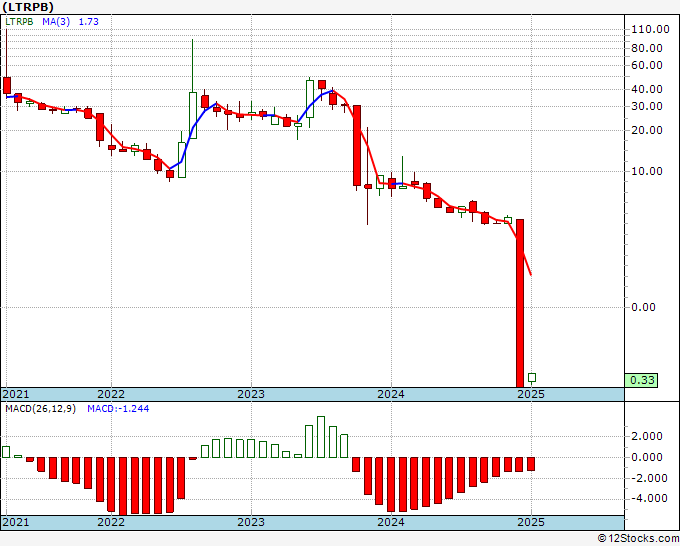Image resolution: width=680 pixels, height=546 pixels.
Task: Click the green 0.33 current price tag
Action: pyautogui.click(x=641, y=380)
